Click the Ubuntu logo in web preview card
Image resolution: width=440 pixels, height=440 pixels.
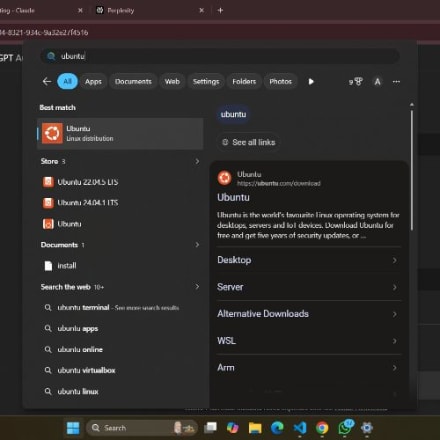click(x=224, y=178)
